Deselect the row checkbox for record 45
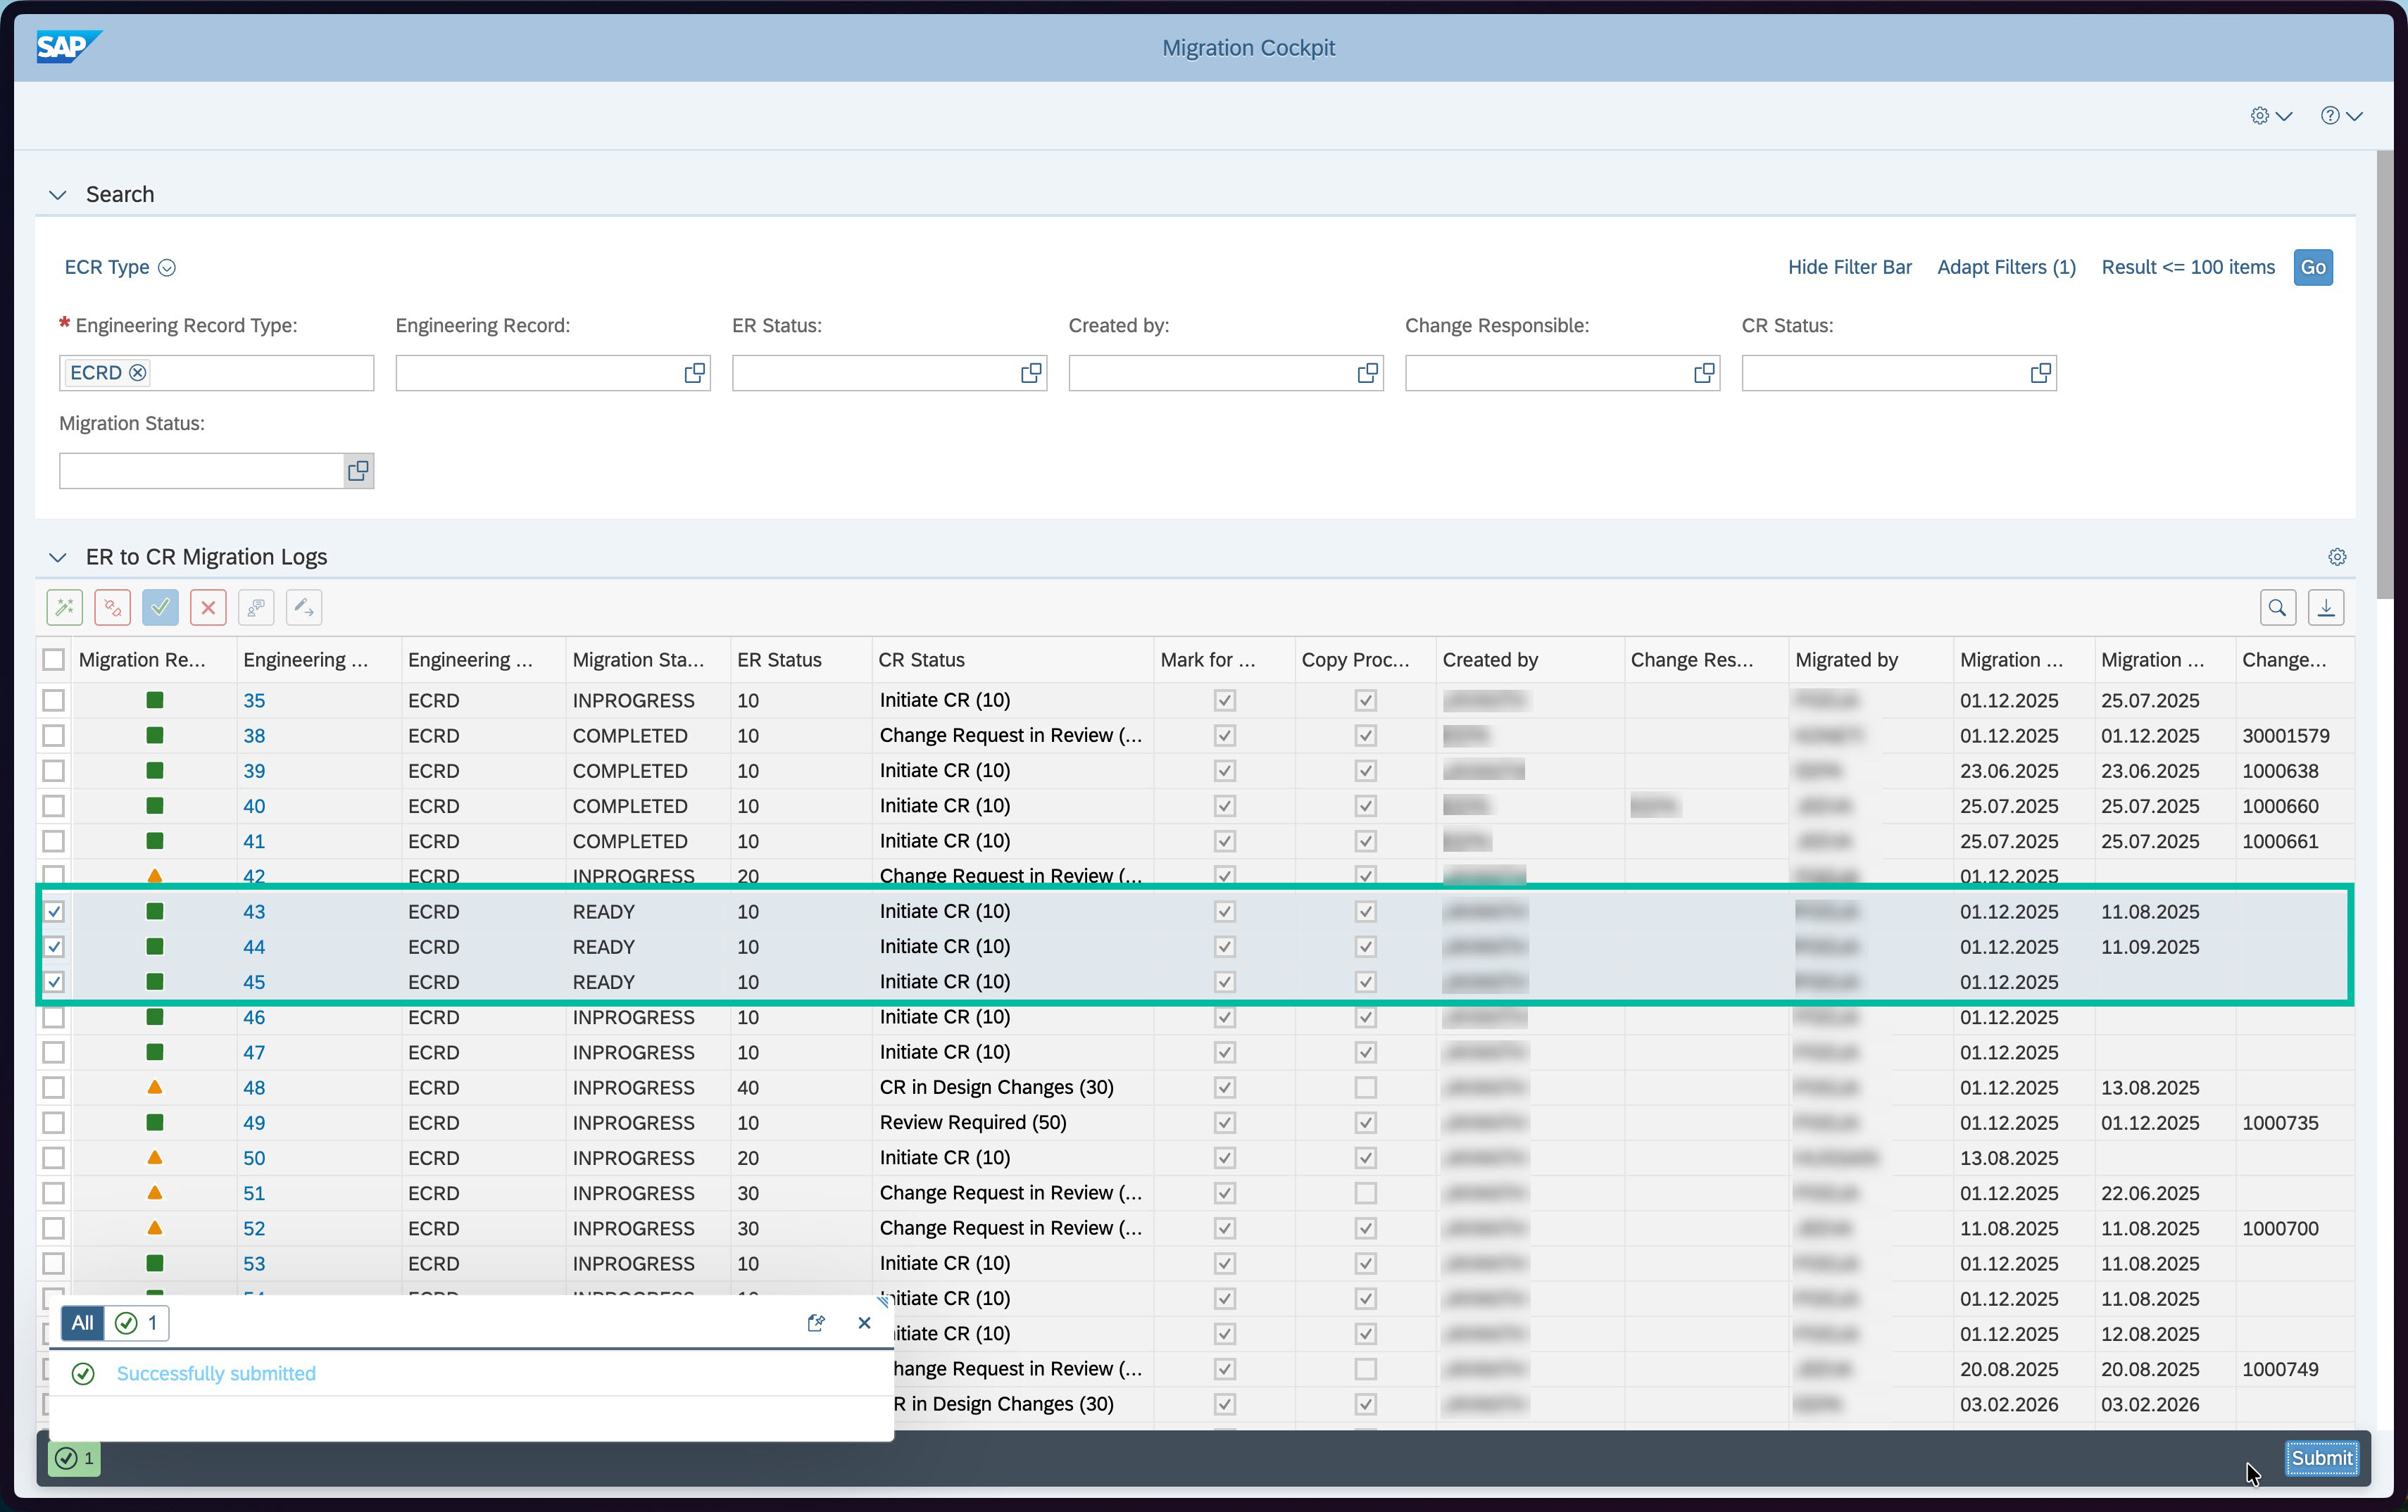Viewport: 2408px width, 1512px height. click(x=54, y=982)
